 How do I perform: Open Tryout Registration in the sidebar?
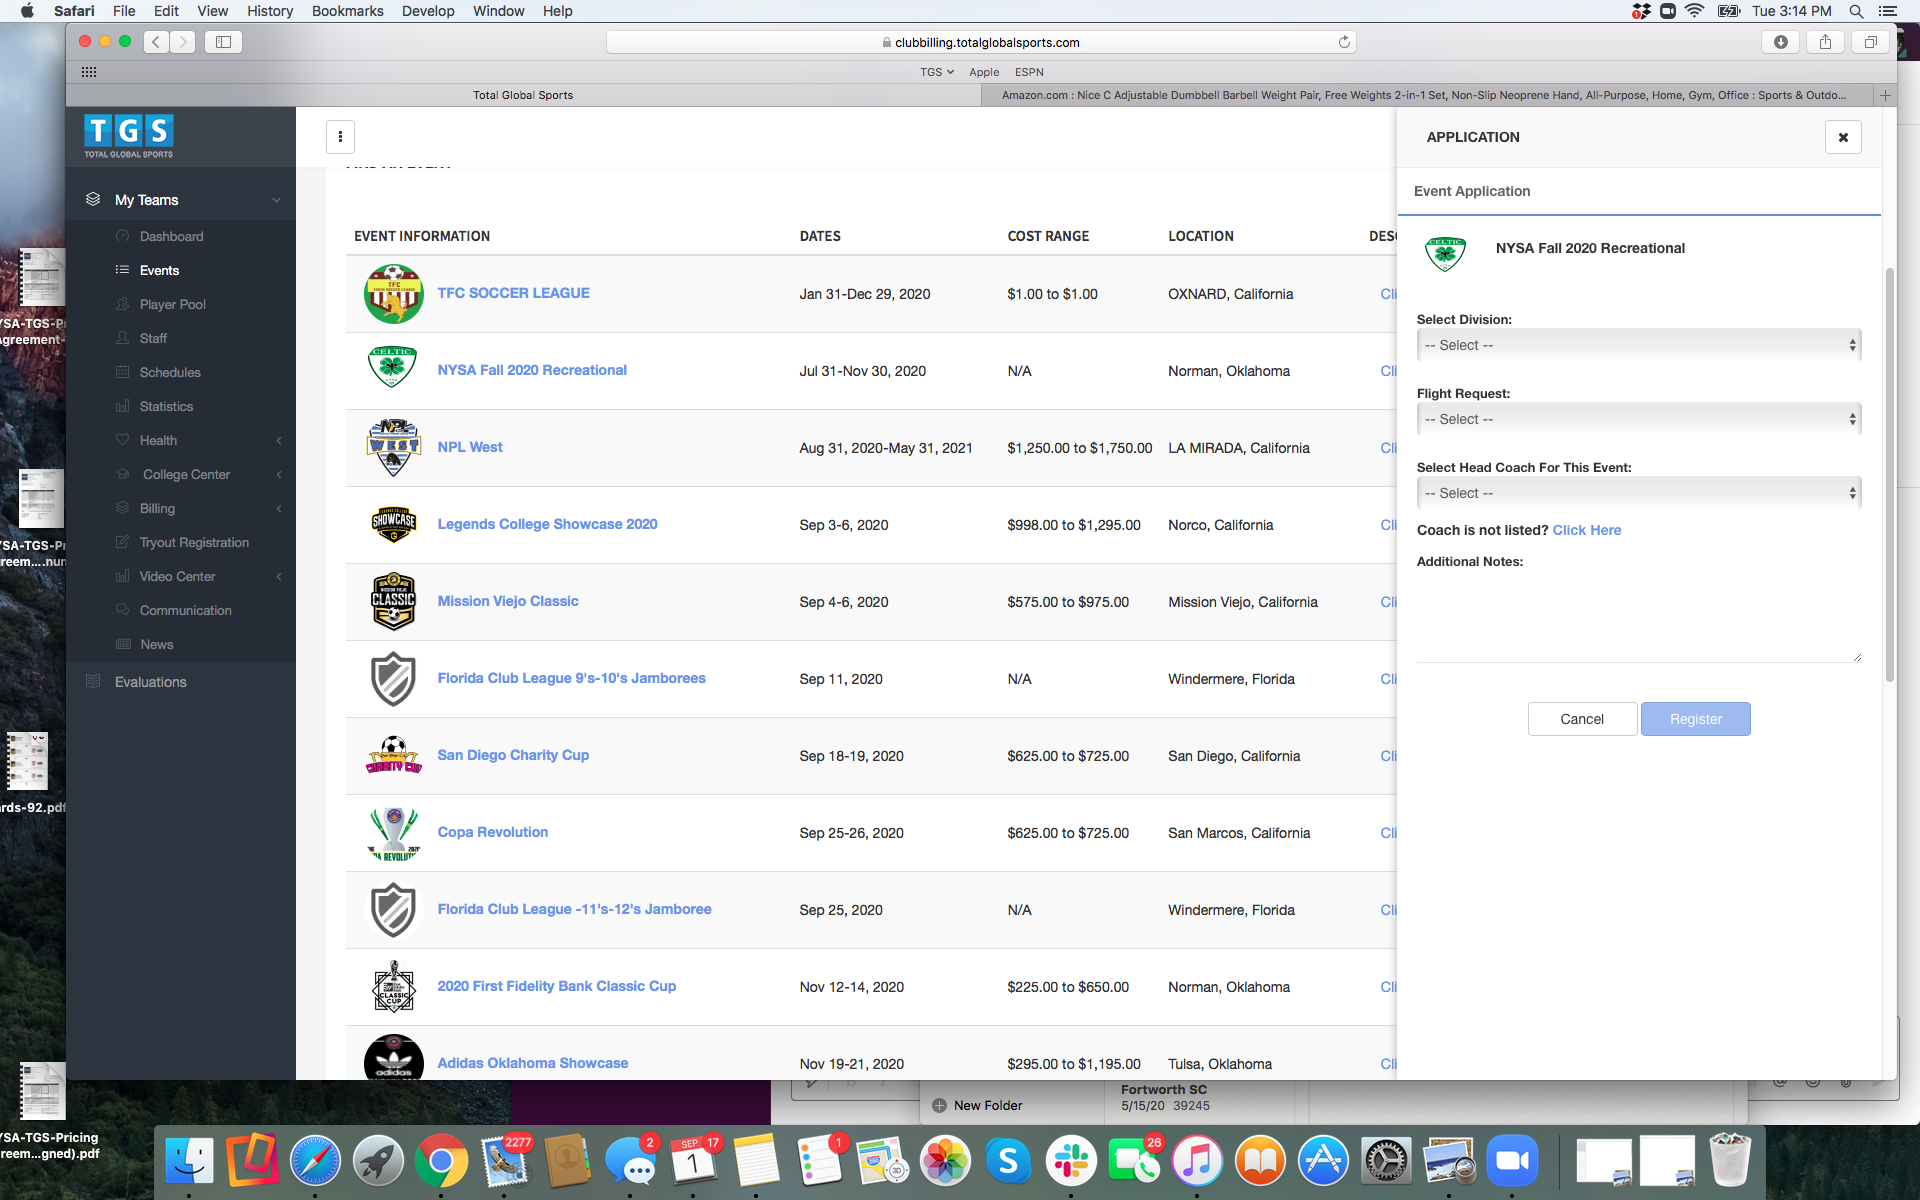click(194, 542)
